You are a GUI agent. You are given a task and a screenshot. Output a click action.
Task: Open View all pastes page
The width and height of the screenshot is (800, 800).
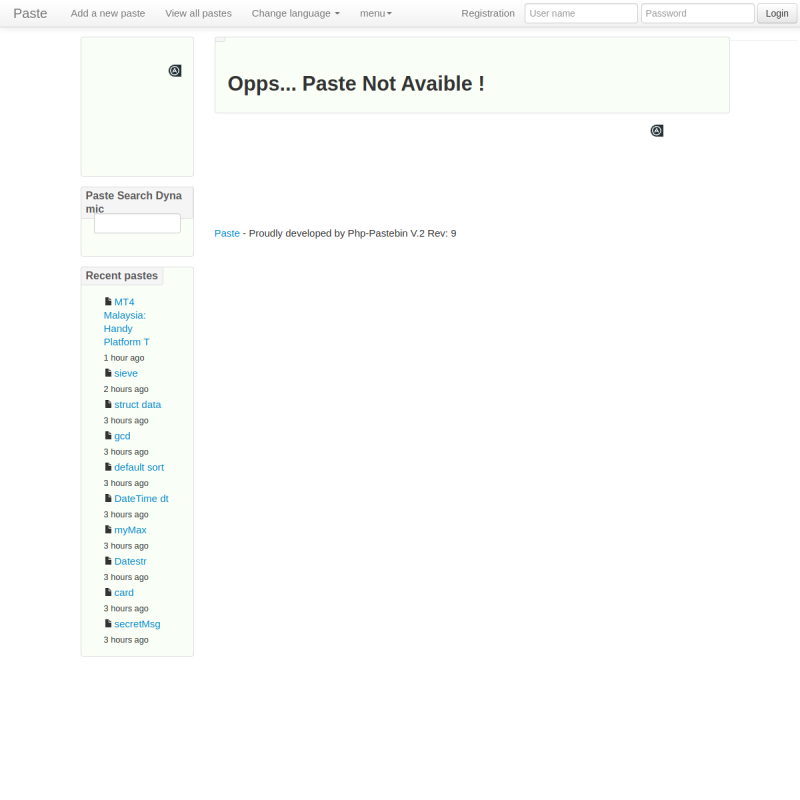[198, 13]
